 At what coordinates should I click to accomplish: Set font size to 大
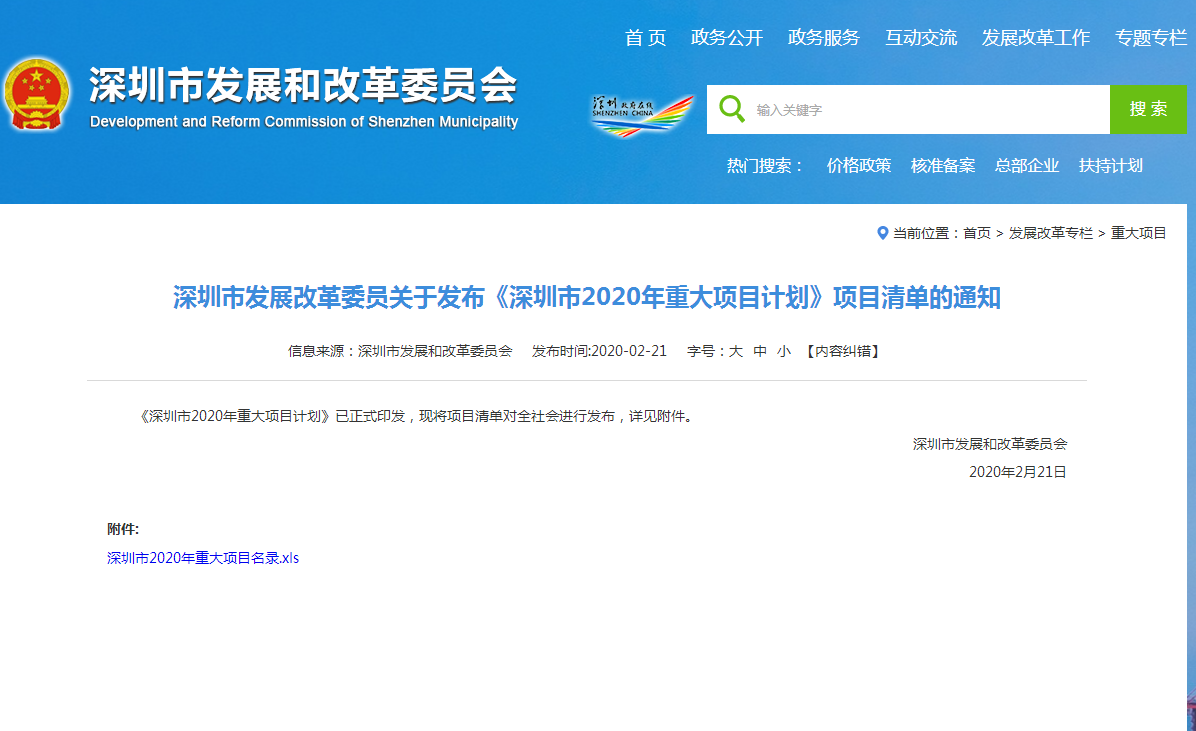(x=735, y=351)
